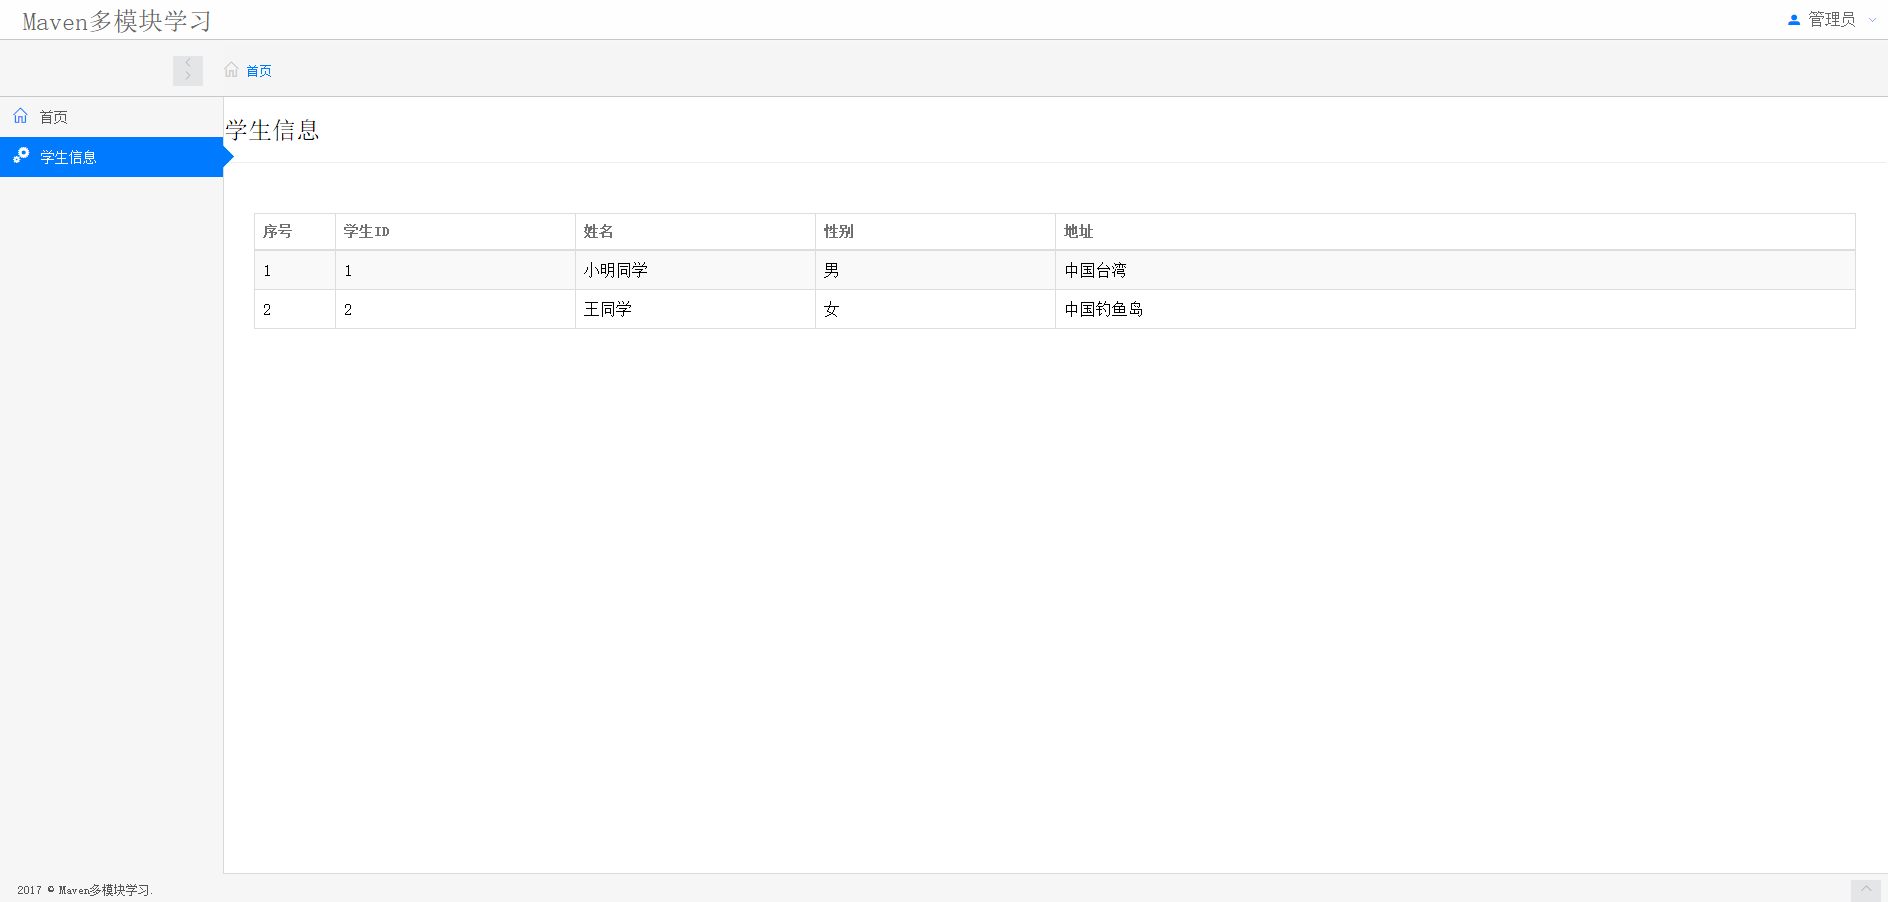Select the 学生信息 item in the sidebar
The width and height of the screenshot is (1888, 902).
point(66,156)
